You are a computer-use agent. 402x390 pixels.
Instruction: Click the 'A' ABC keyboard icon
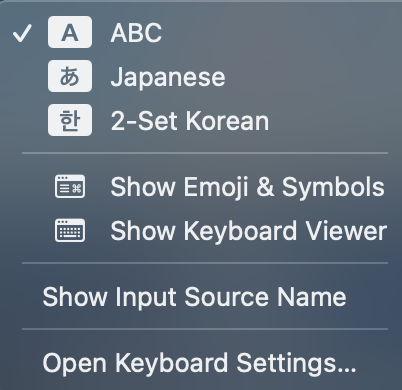pyautogui.click(x=70, y=32)
